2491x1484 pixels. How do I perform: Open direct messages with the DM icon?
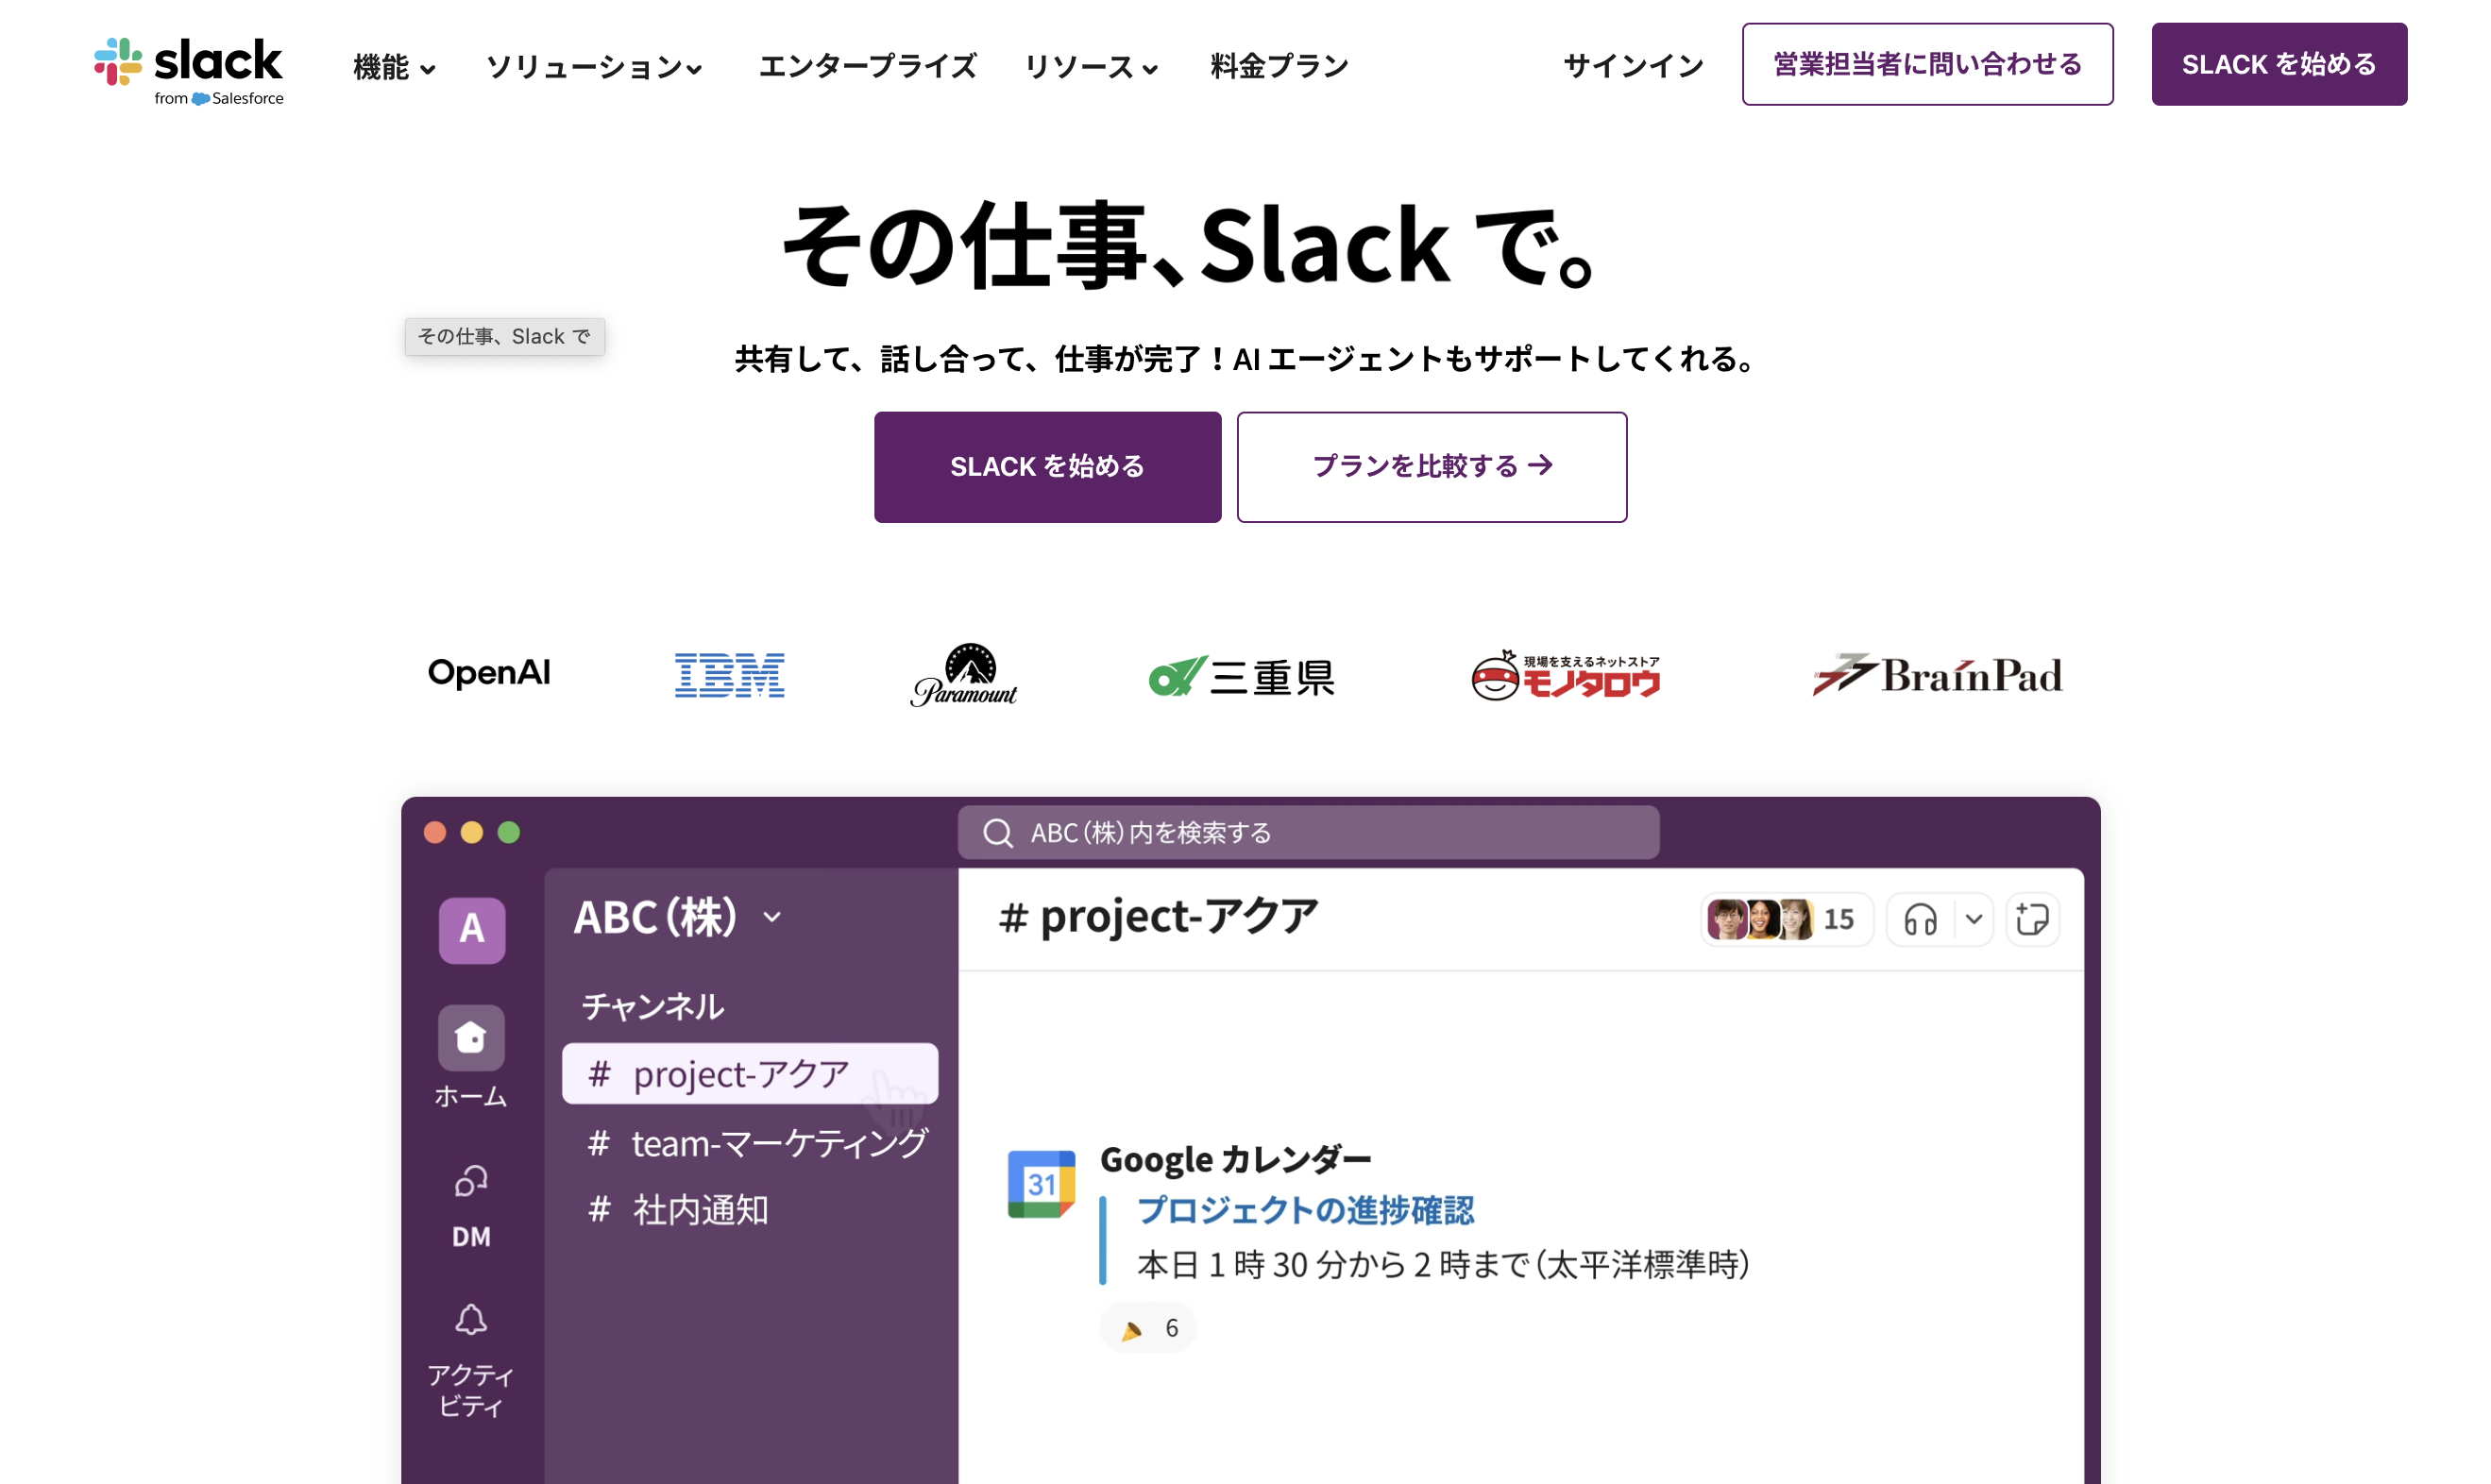(x=470, y=1183)
